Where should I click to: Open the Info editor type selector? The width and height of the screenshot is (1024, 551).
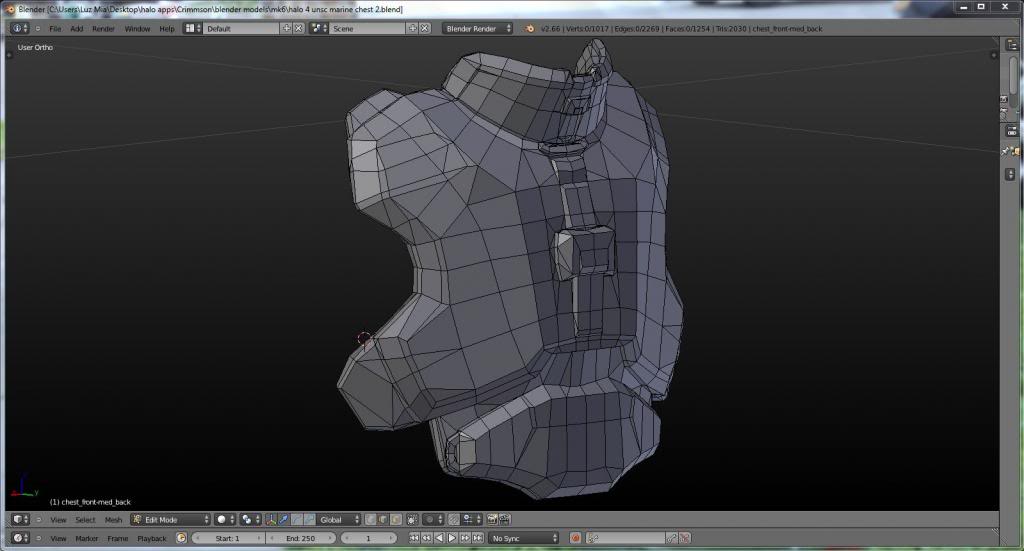(20, 28)
